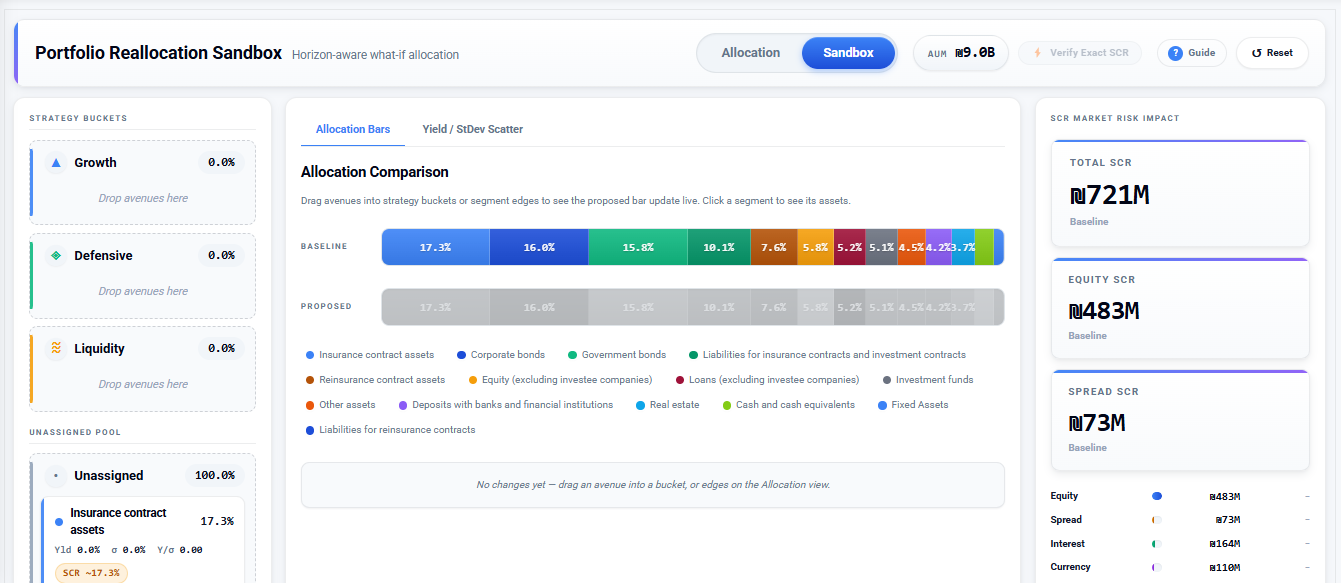Screen dimensions: 1341x583
Task: Click the 5.2% baseline bar segment
Action: (x=849, y=247)
